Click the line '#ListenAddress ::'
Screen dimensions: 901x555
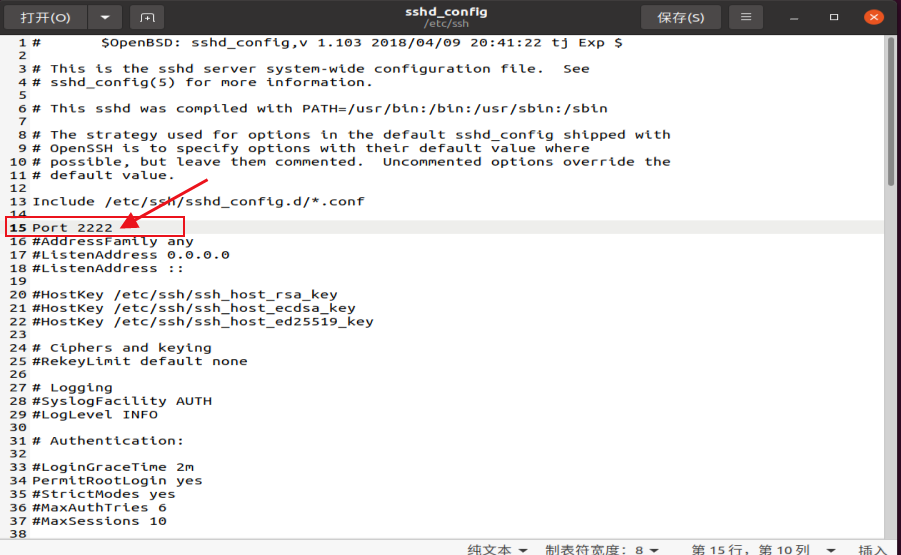(x=108, y=268)
